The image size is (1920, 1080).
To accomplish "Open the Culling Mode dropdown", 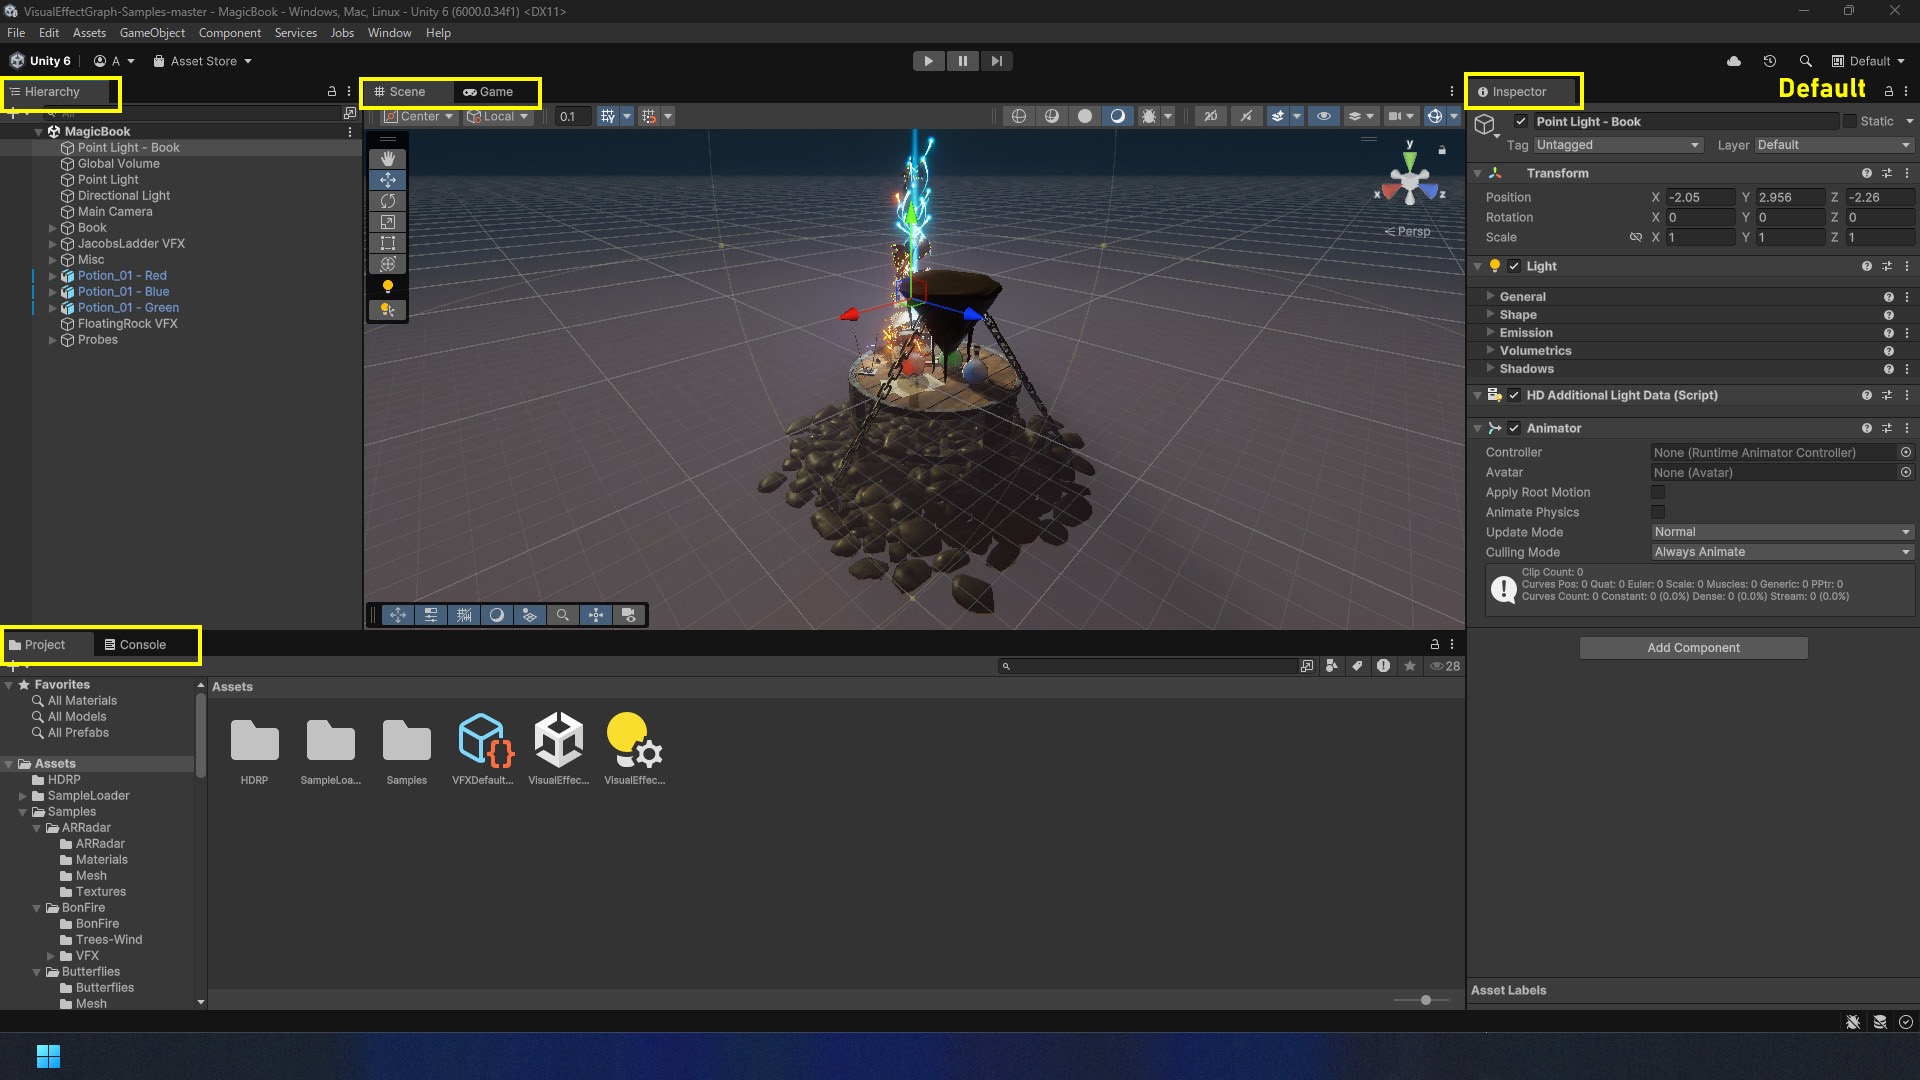I will 1782,553.
